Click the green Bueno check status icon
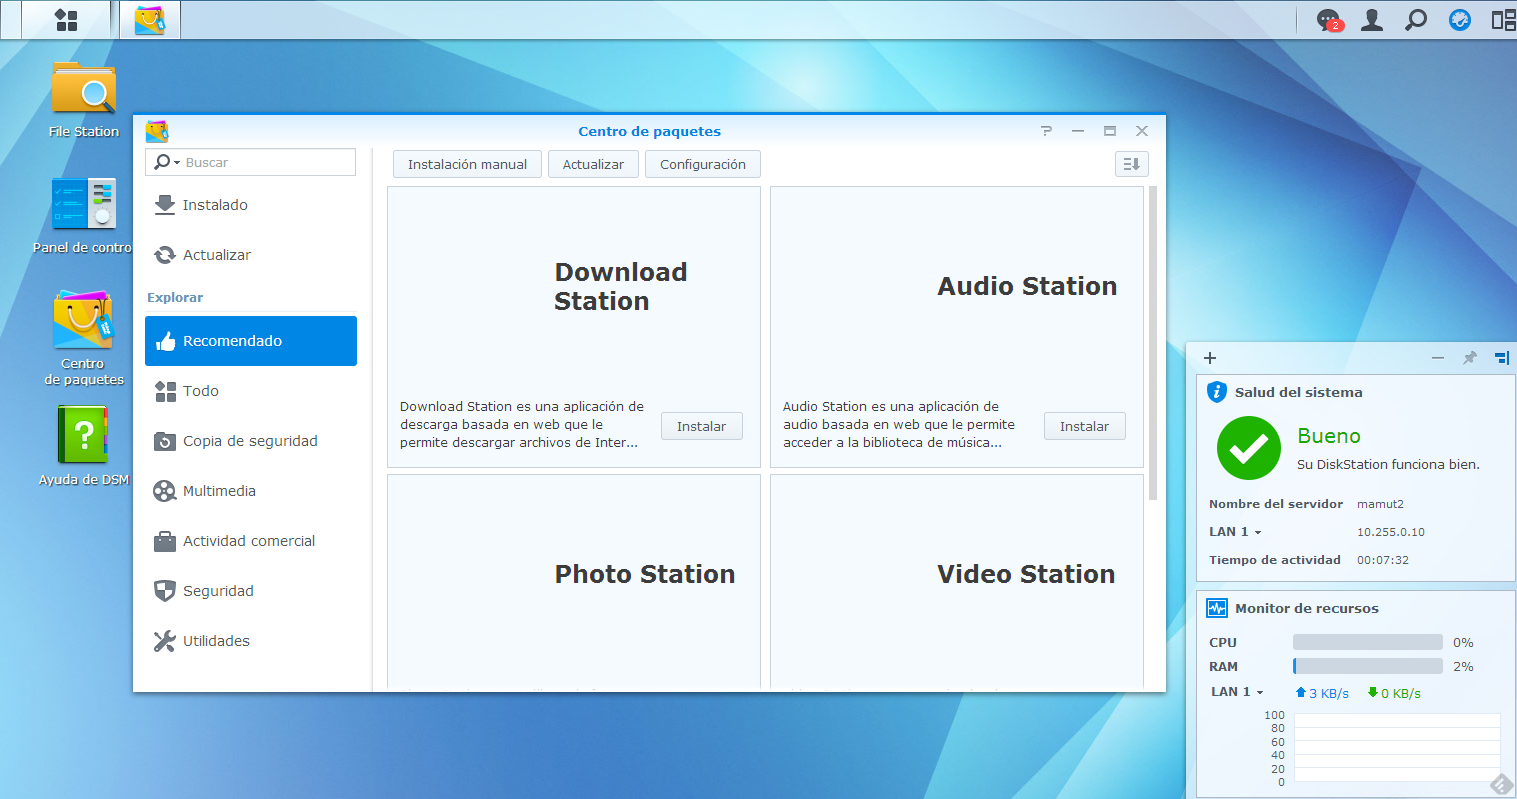 click(1249, 448)
